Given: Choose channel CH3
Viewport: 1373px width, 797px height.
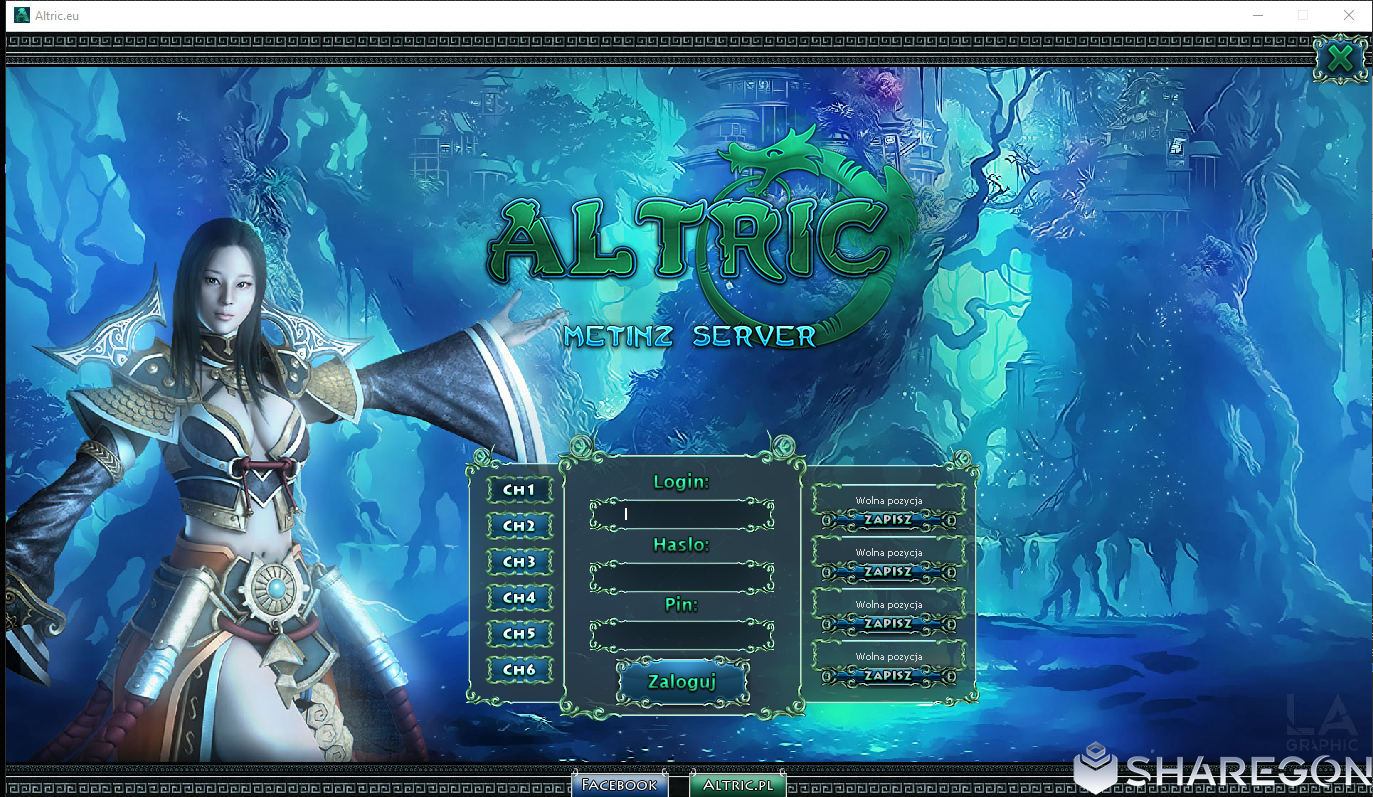Looking at the screenshot, I should click(519, 562).
